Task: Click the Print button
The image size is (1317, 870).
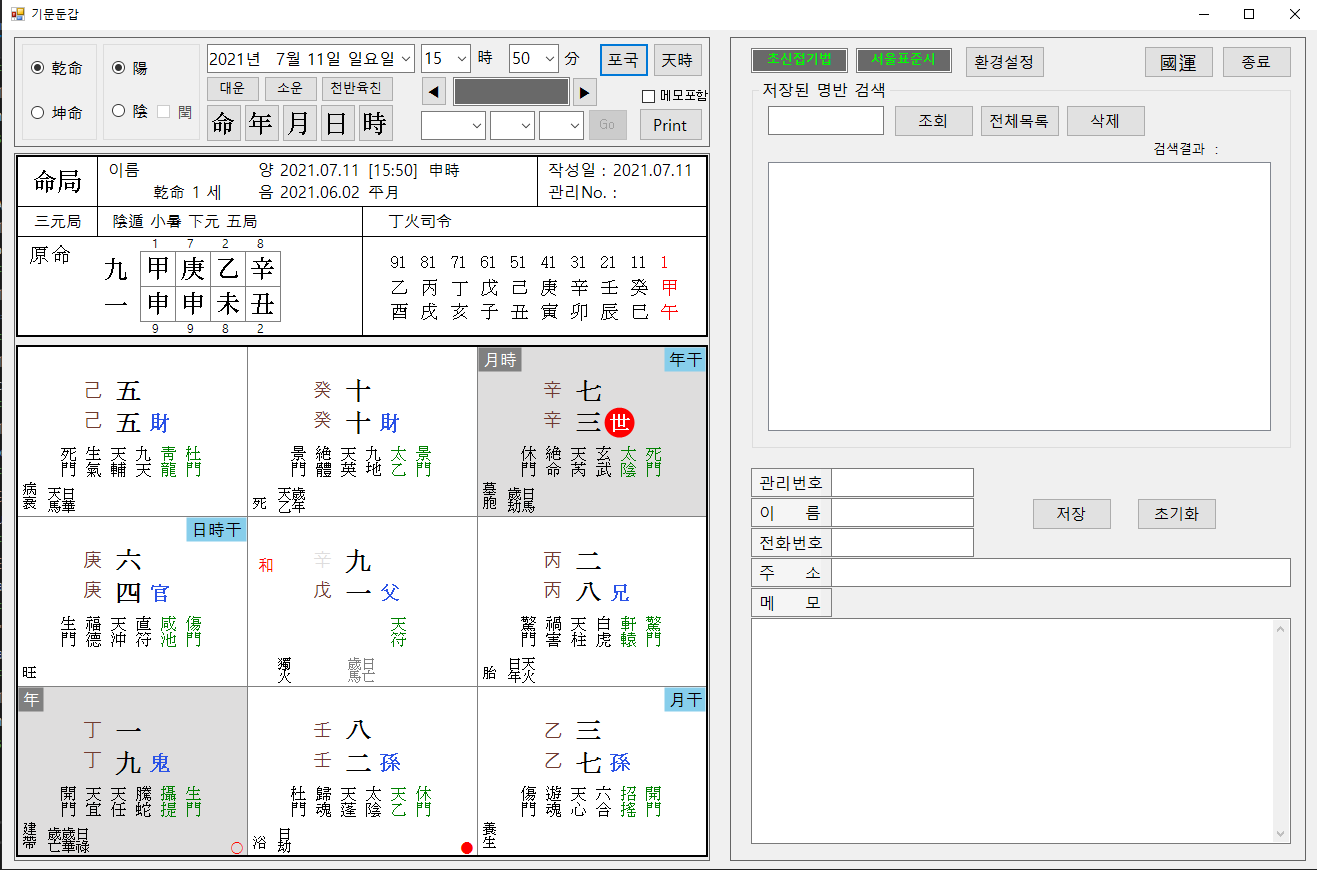Action: tap(670, 125)
